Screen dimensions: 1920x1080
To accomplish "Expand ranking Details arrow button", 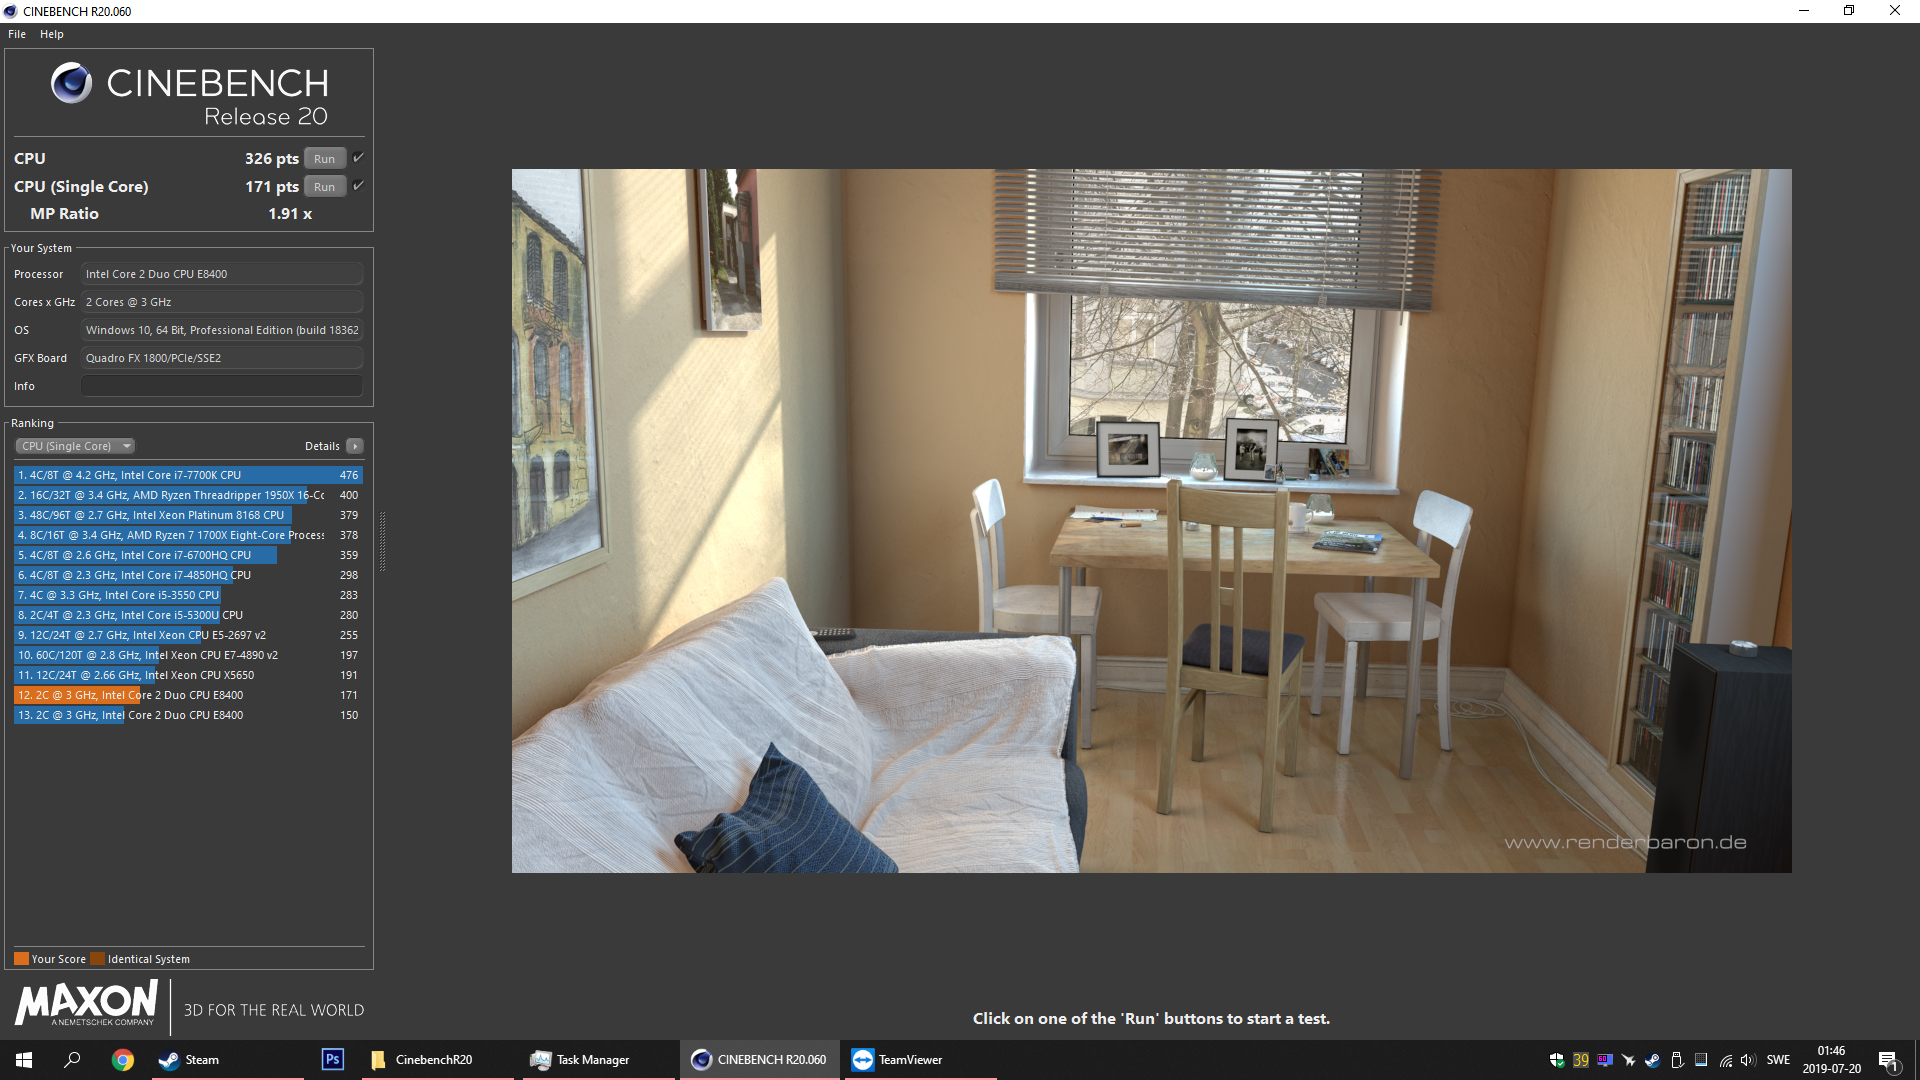I will click(355, 446).
